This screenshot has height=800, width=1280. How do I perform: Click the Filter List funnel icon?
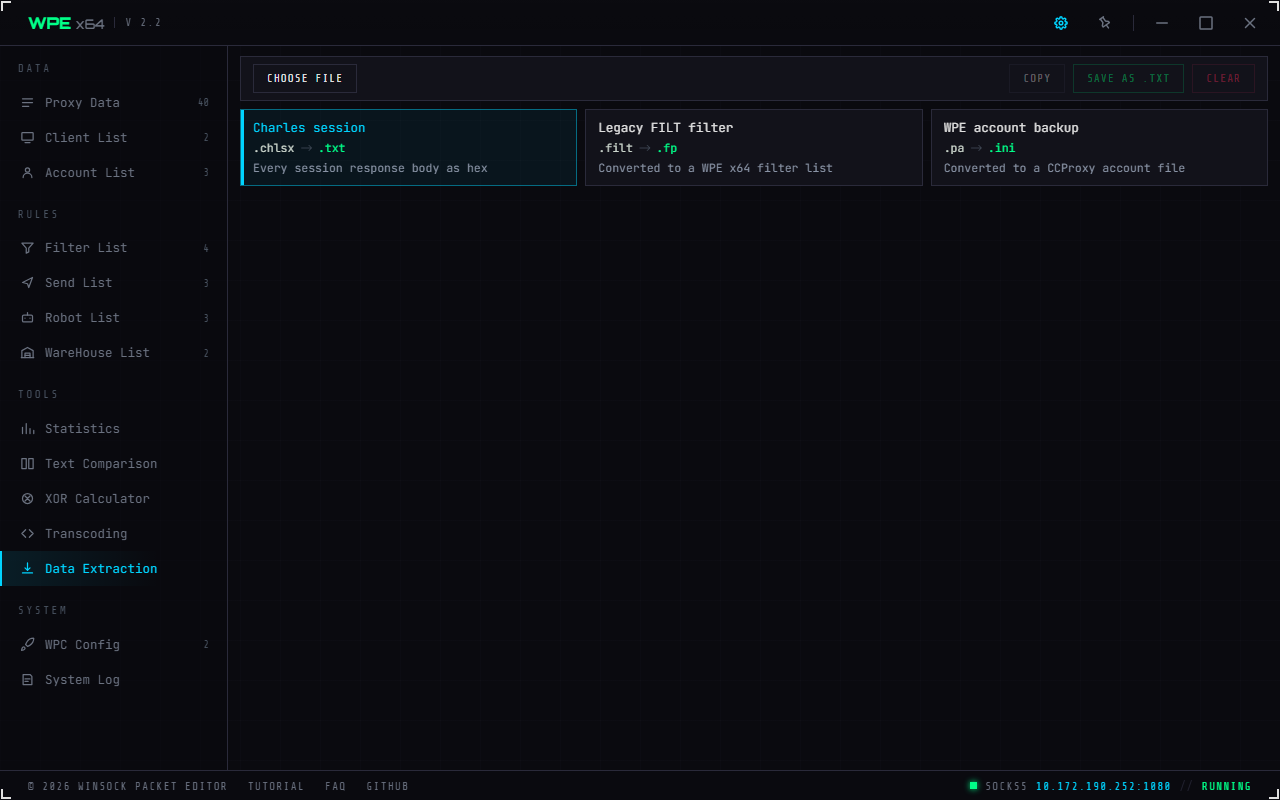pos(27,248)
